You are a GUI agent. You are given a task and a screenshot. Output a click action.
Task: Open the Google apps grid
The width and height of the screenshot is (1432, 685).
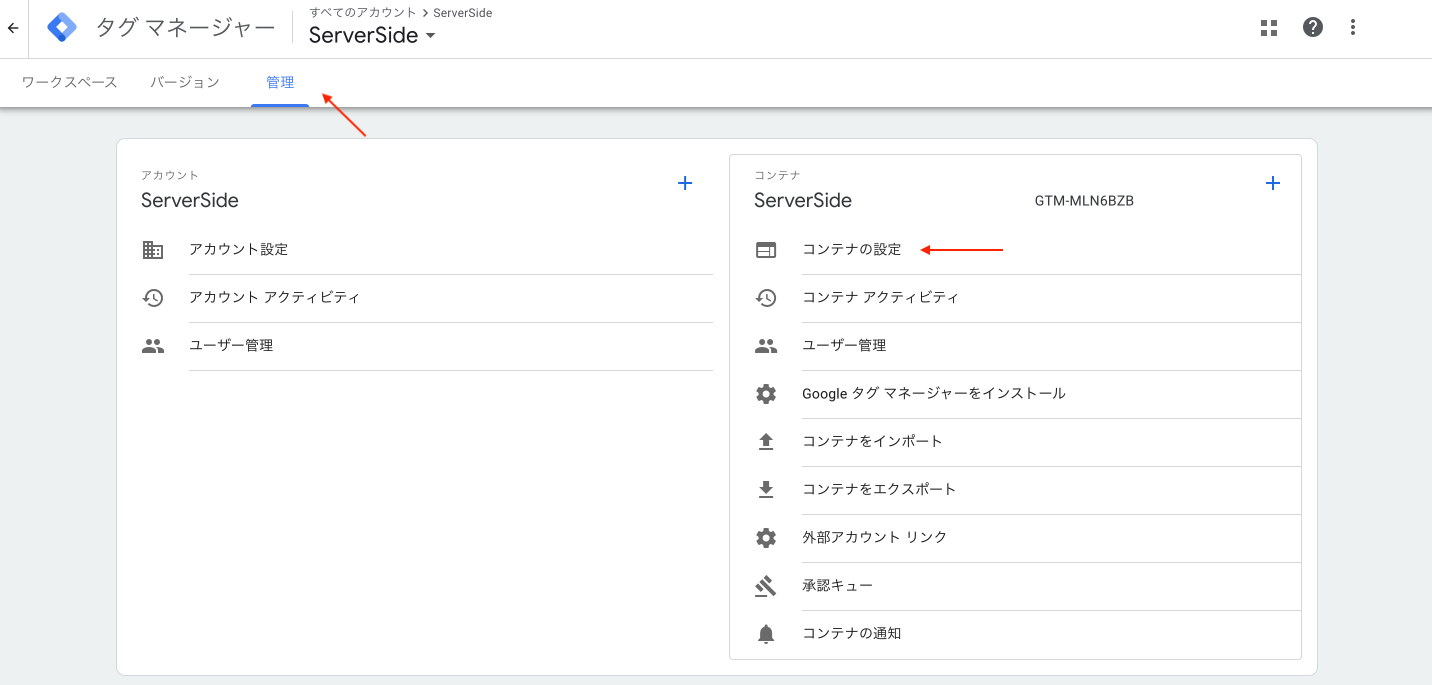pos(1269,28)
